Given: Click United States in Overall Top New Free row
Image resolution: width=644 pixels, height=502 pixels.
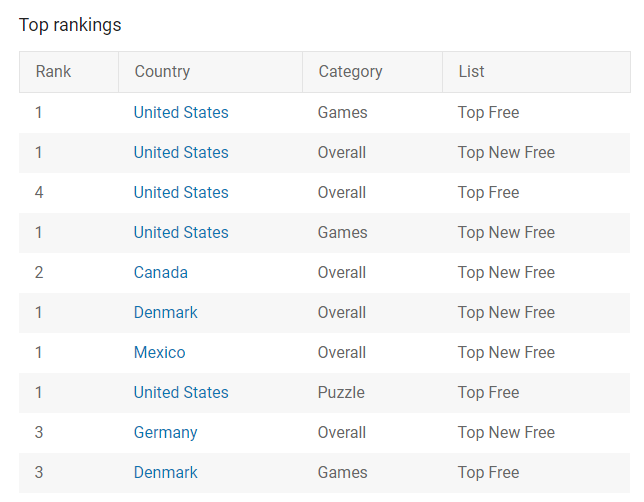Looking at the screenshot, I should (x=181, y=153).
